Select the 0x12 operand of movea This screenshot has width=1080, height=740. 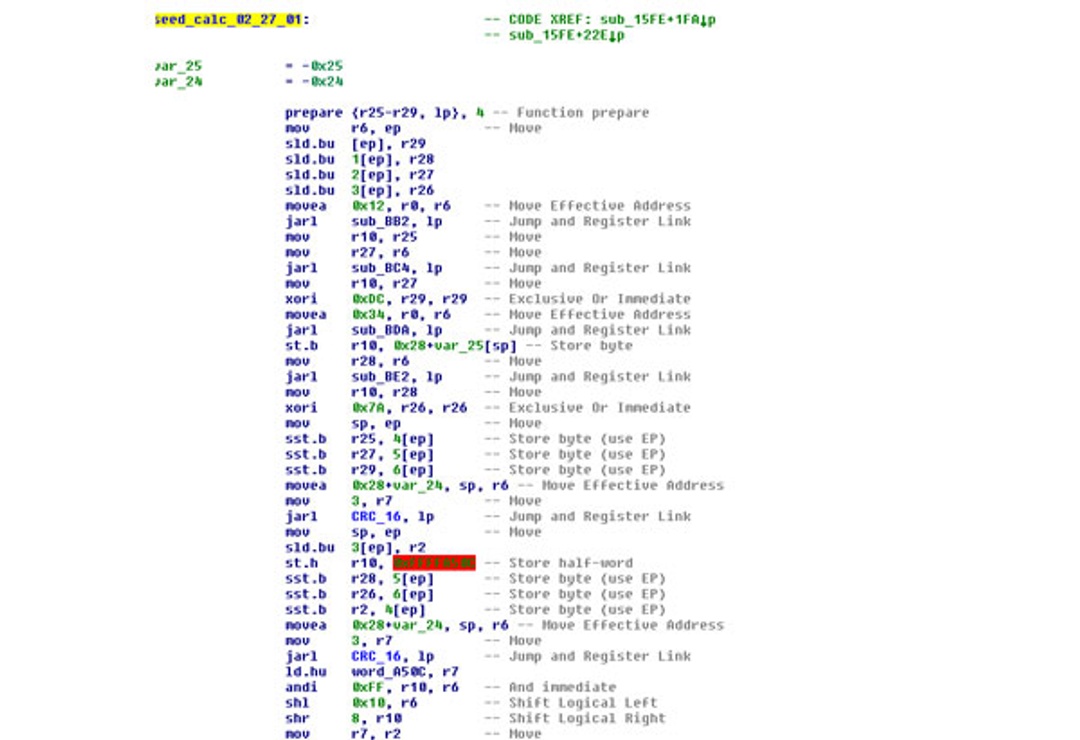click(x=365, y=206)
